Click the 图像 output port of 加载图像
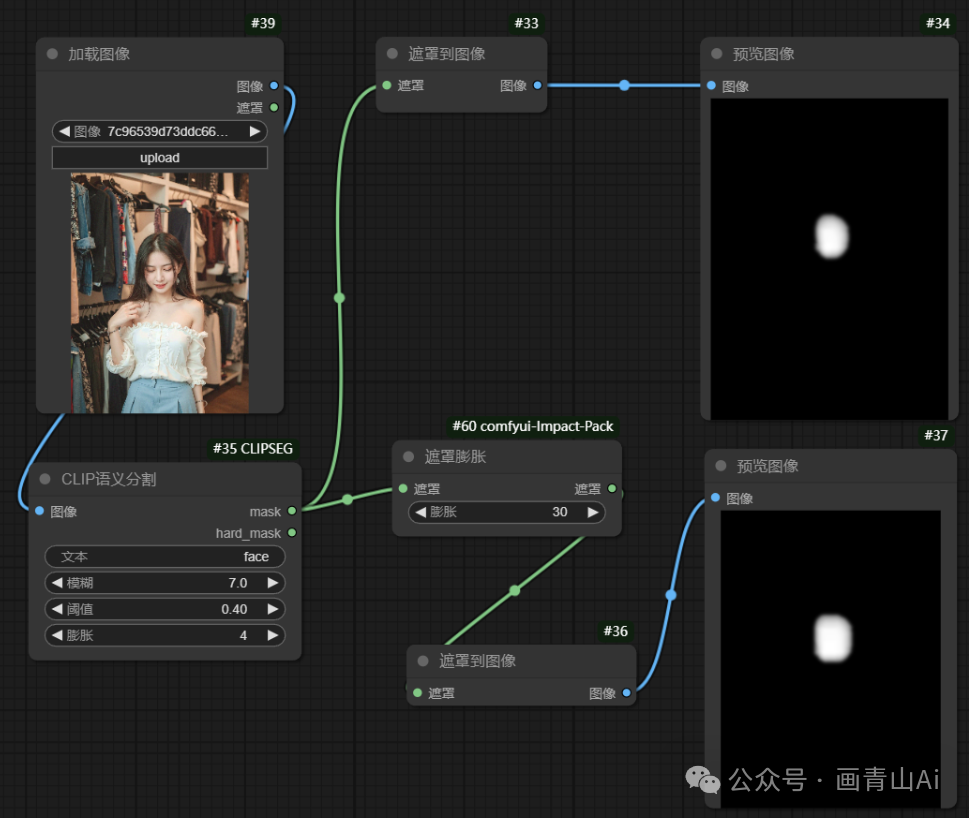969x818 pixels. [x=274, y=86]
